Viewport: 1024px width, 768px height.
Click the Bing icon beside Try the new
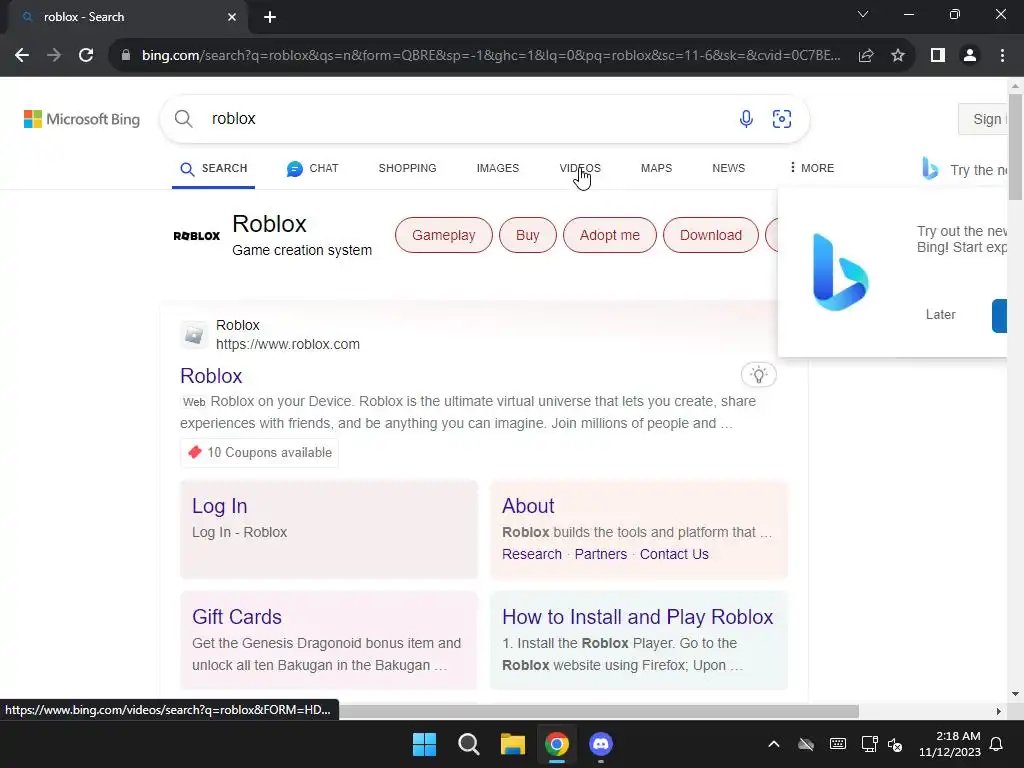(930, 168)
